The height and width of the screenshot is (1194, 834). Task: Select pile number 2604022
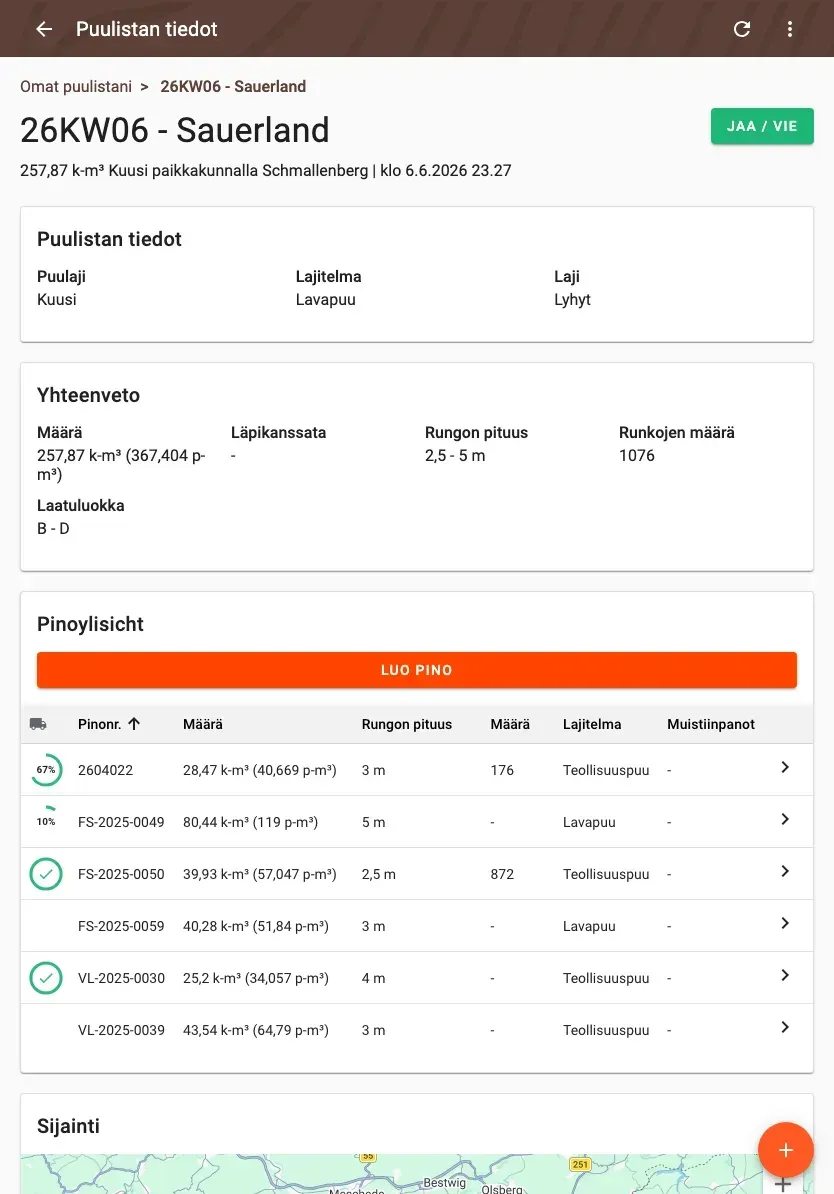105,770
